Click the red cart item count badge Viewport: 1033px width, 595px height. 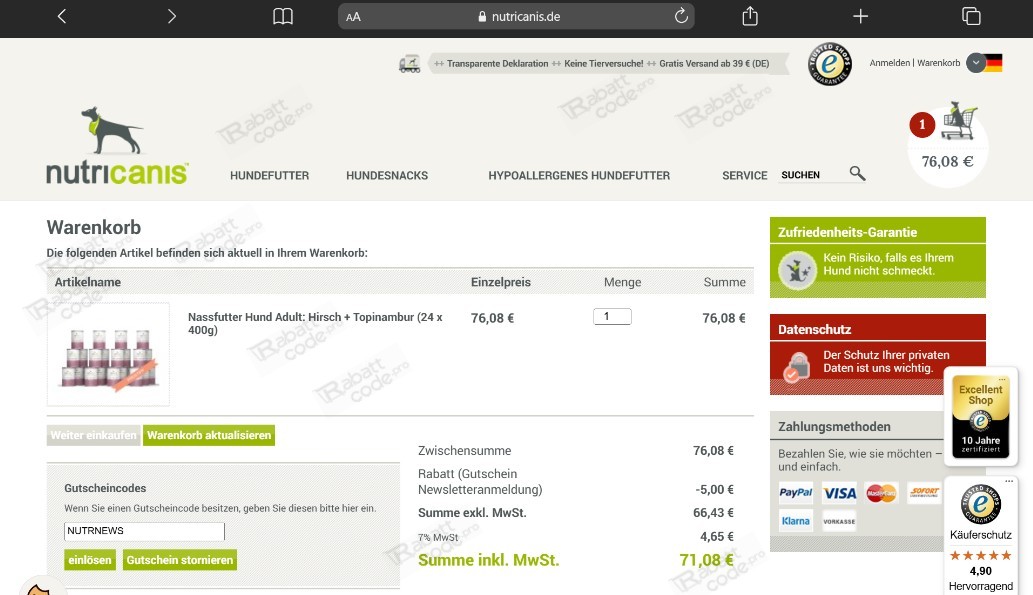coord(922,125)
